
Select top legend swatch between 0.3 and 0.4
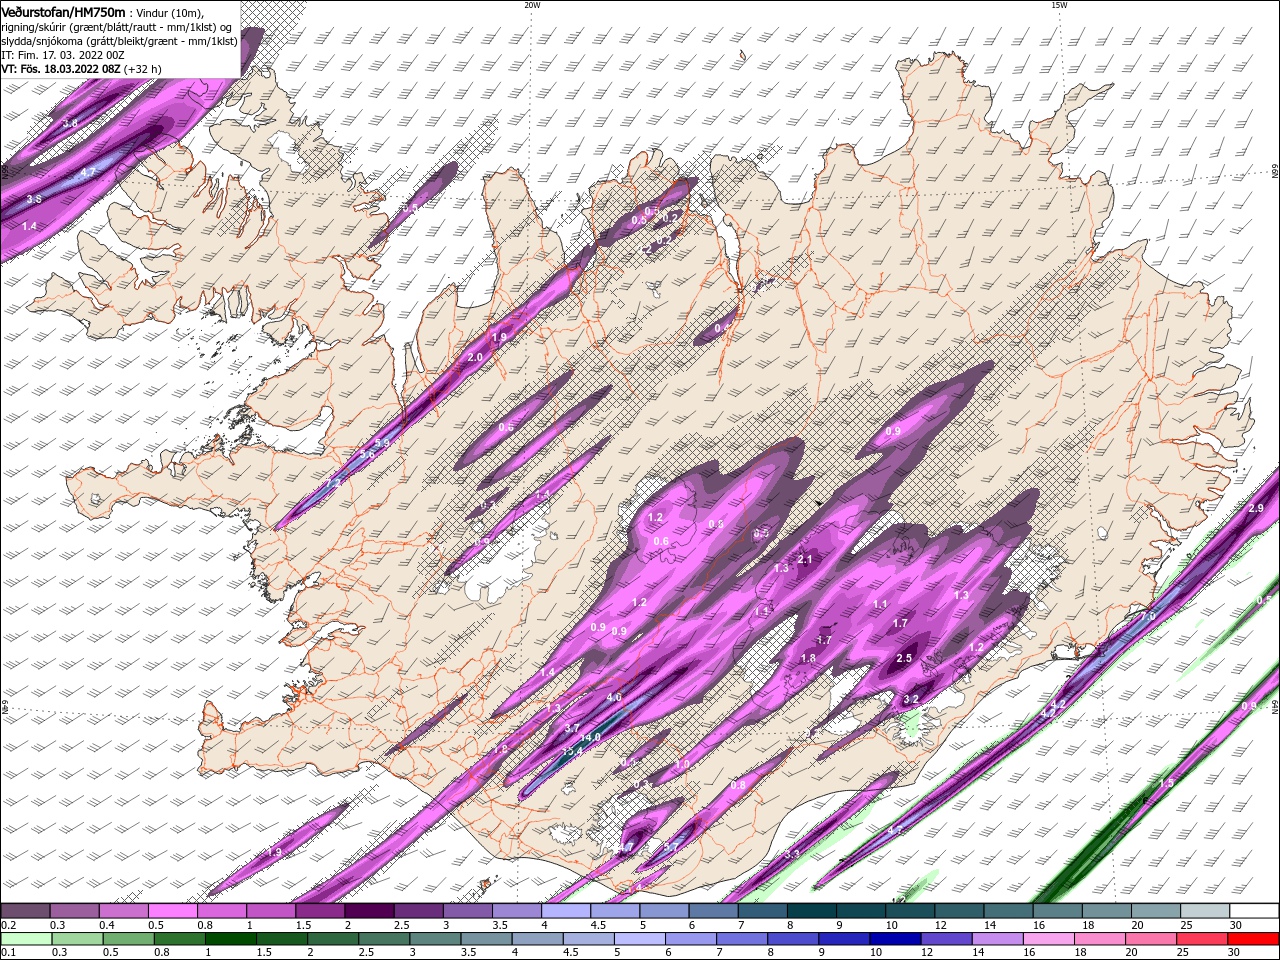(75, 911)
